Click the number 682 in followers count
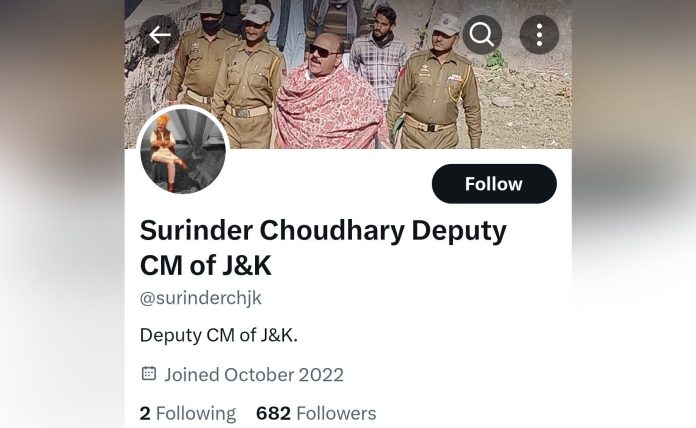 click(273, 413)
